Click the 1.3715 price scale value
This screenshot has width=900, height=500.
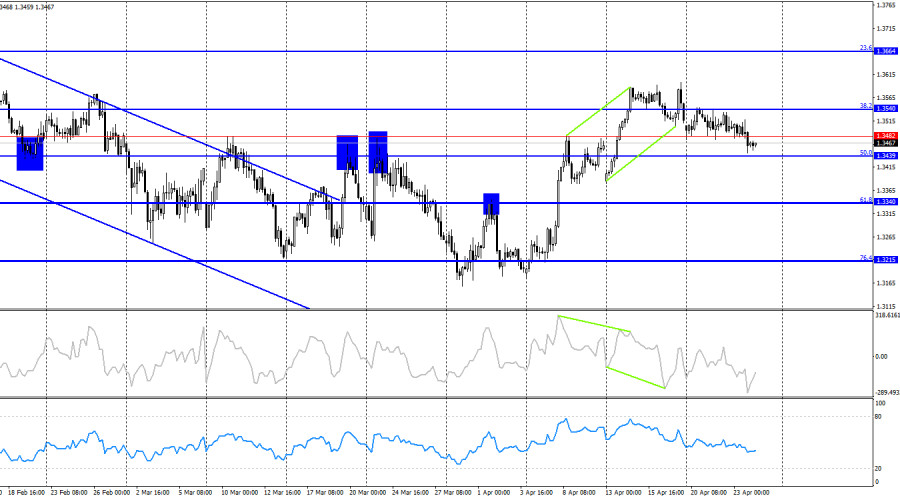click(x=886, y=28)
